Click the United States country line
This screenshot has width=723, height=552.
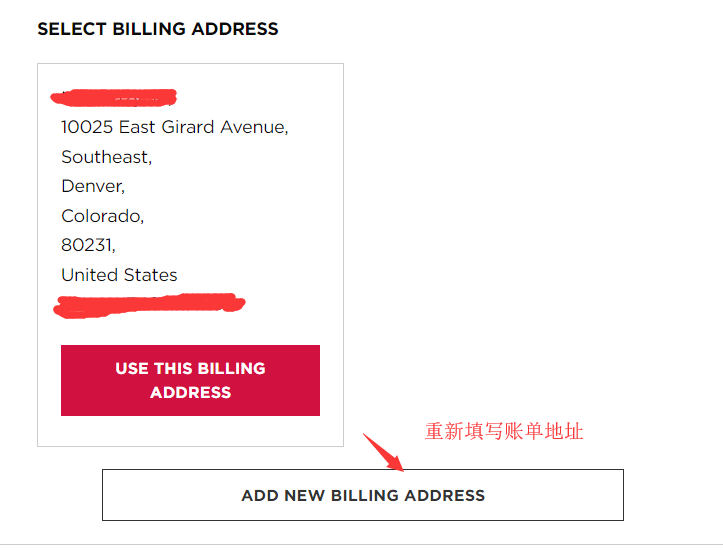(x=119, y=275)
